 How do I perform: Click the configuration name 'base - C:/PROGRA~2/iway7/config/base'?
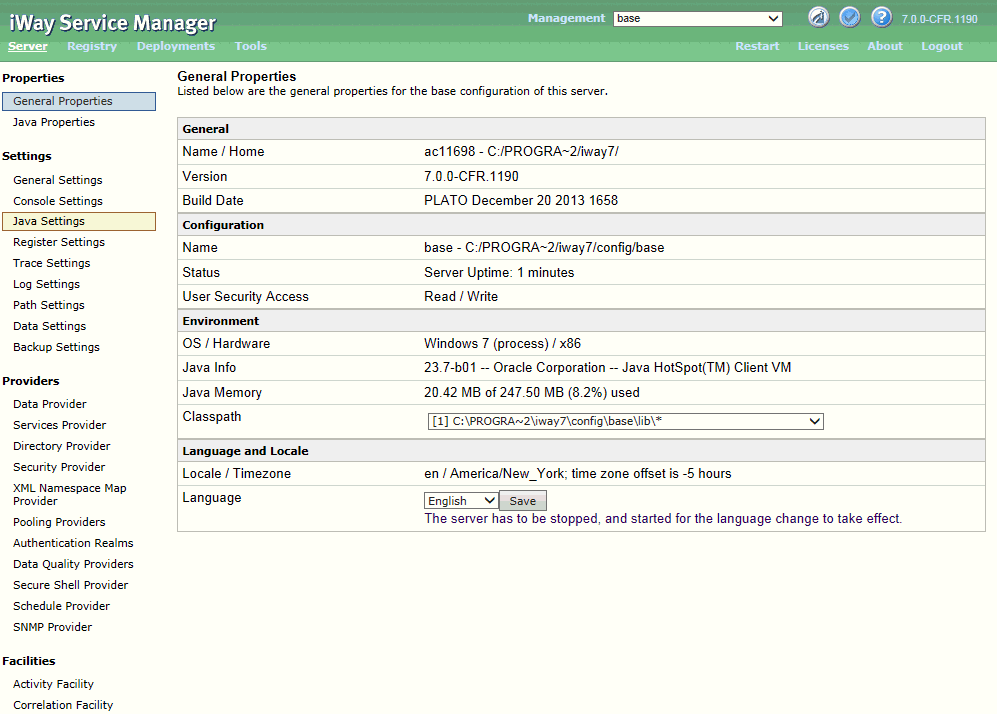click(x=544, y=247)
